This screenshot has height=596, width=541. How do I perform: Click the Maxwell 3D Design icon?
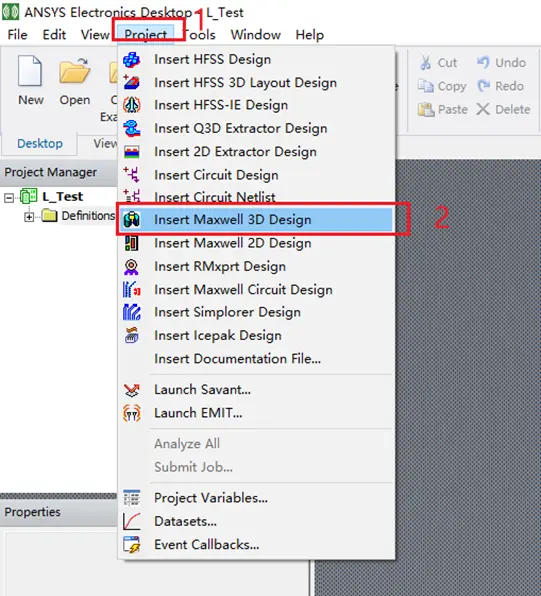tap(132, 220)
